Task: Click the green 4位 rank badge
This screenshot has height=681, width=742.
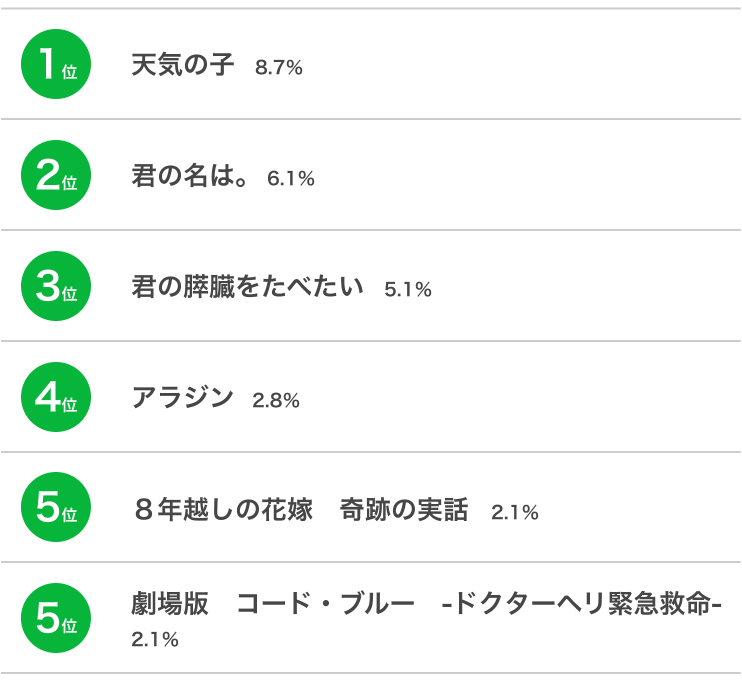Action: pyautogui.click(x=56, y=398)
